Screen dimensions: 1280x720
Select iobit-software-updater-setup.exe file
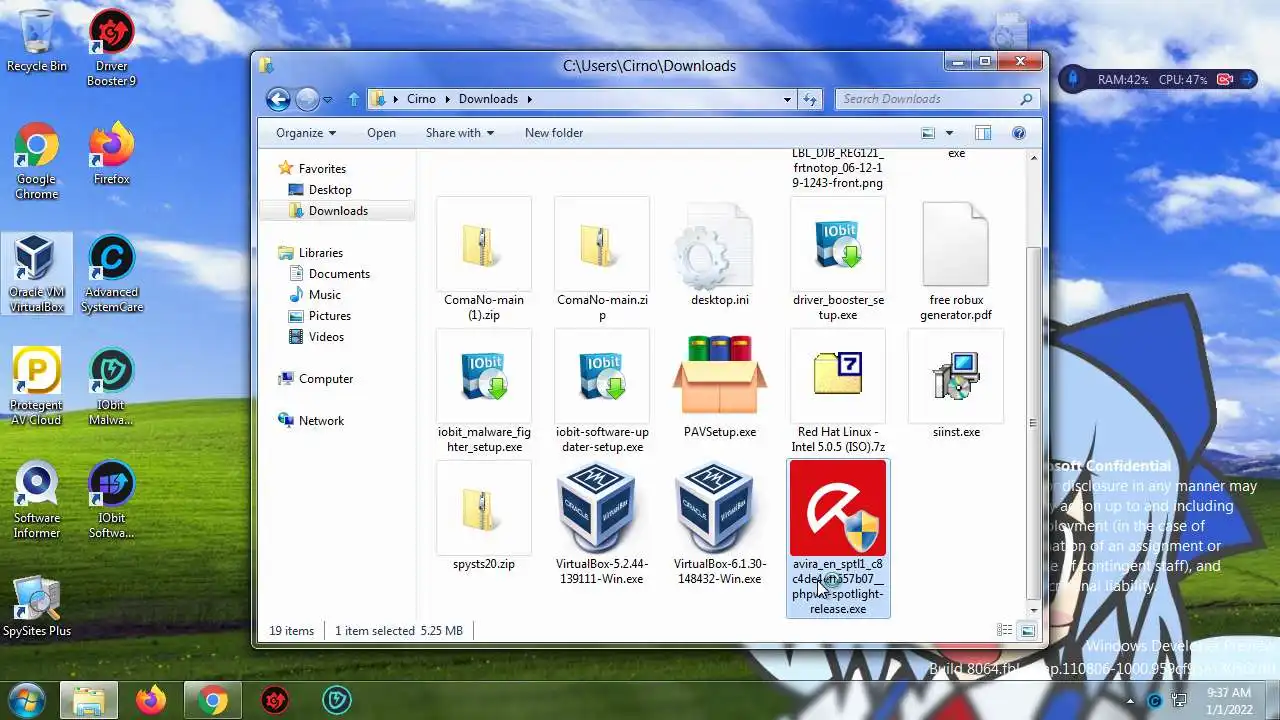click(602, 392)
